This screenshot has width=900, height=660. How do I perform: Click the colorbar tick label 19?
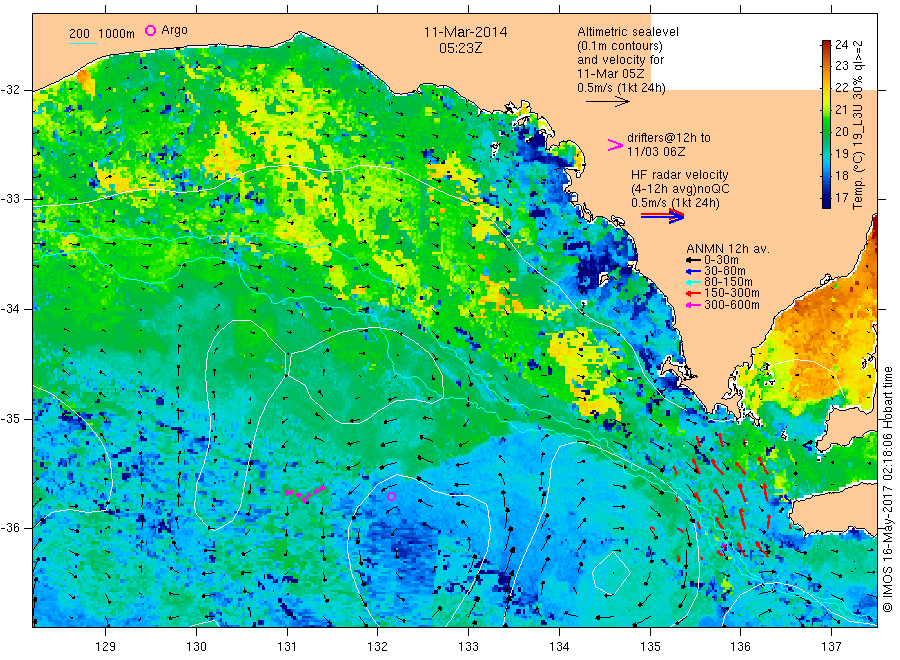tap(841, 153)
